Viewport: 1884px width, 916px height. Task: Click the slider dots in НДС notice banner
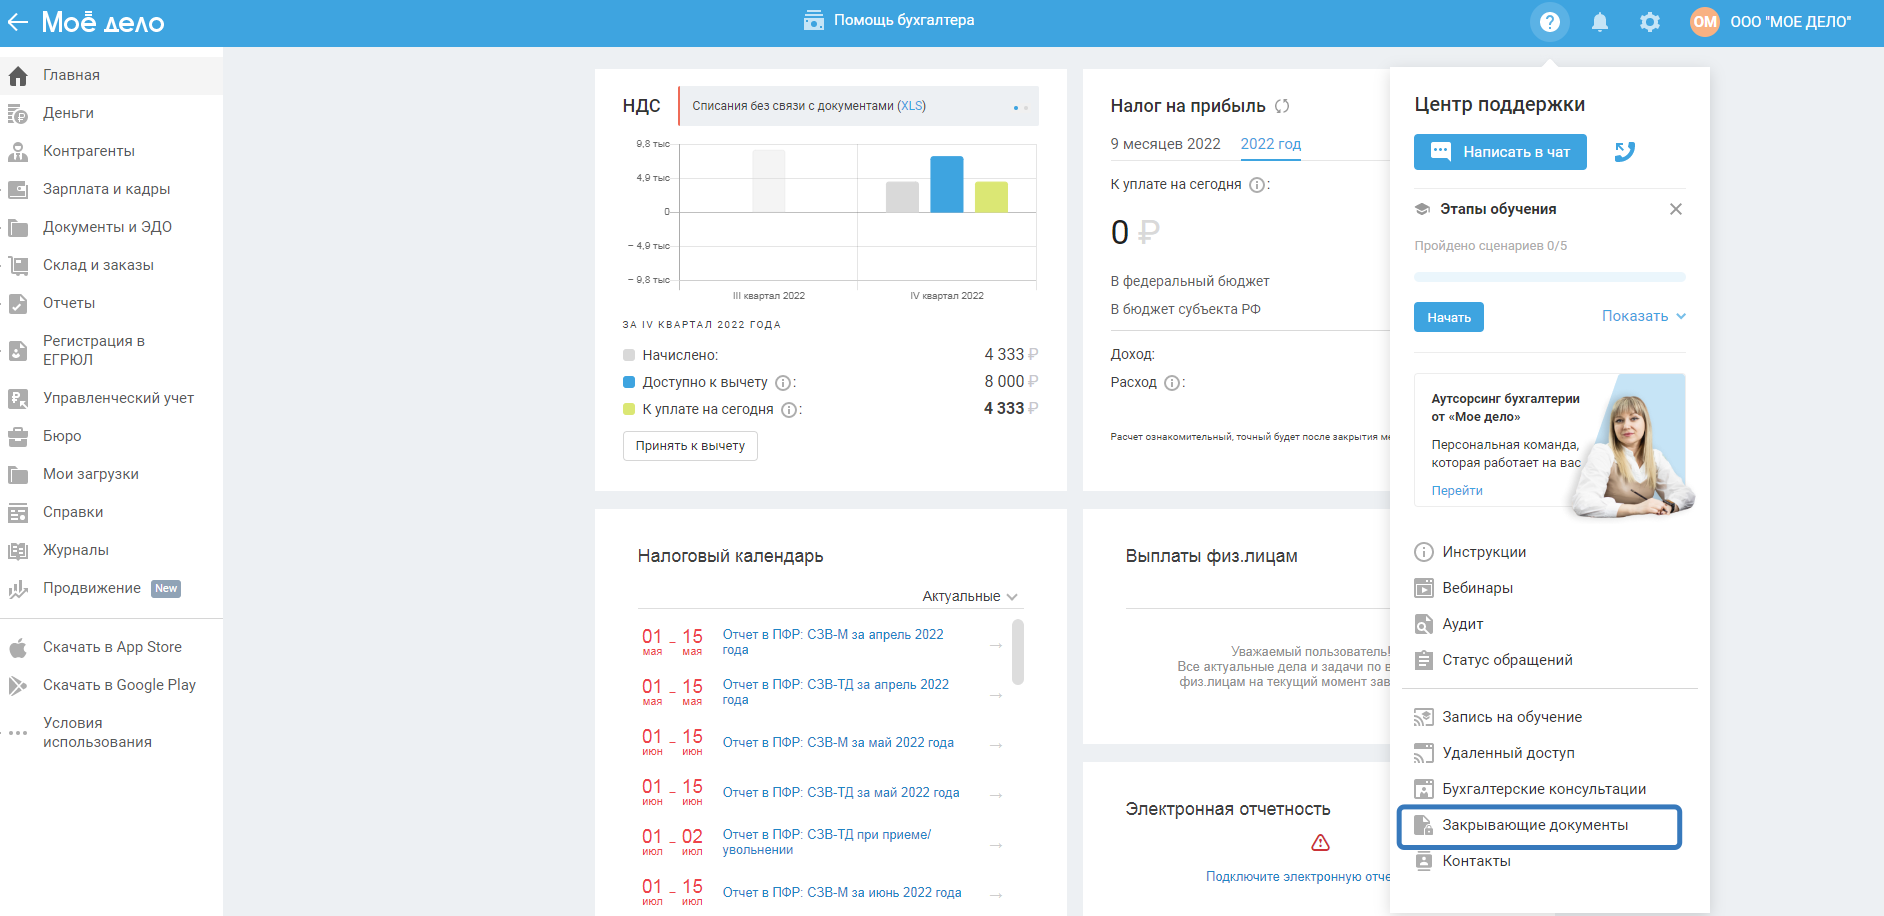(1020, 108)
